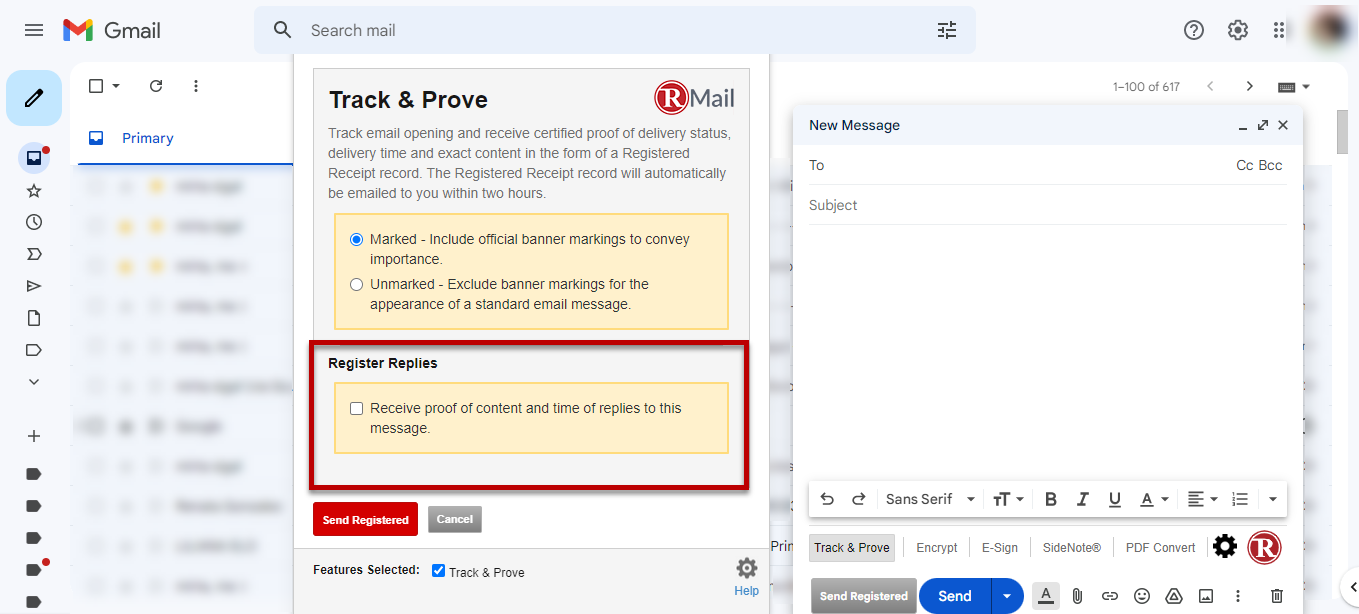This screenshot has height=614, width=1359.
Task: Open Drafts page icon in sidebar
Action: click(x=34, y=318)
